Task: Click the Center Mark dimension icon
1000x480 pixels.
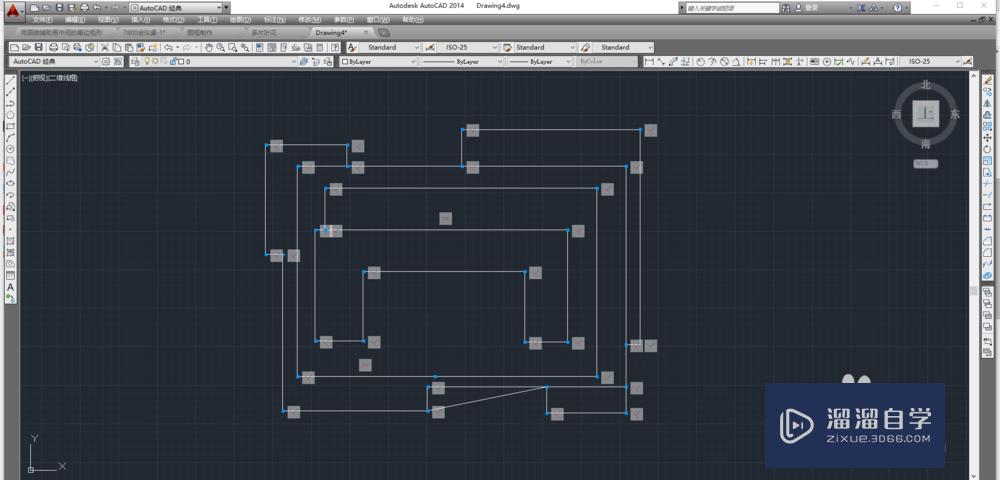Action: [x=827, y=62]
